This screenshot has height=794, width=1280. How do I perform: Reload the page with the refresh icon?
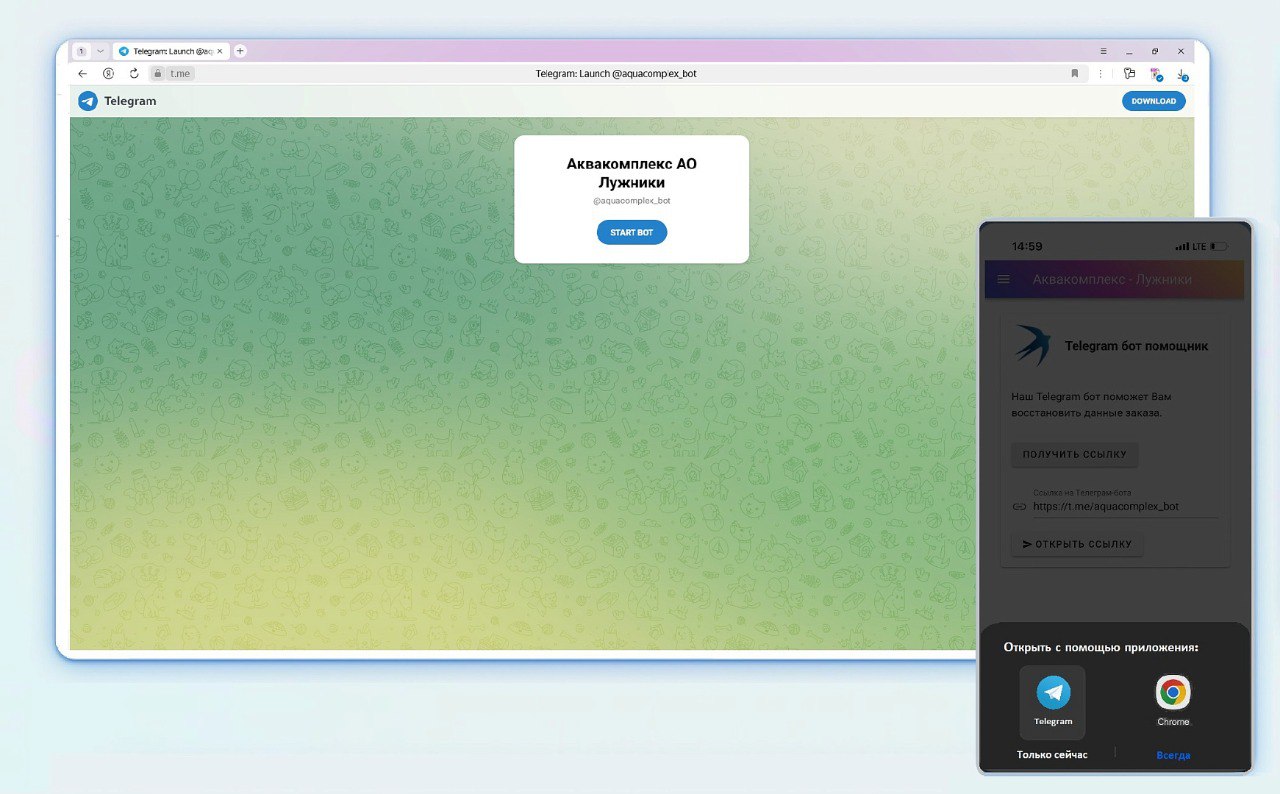pos(134,73)
